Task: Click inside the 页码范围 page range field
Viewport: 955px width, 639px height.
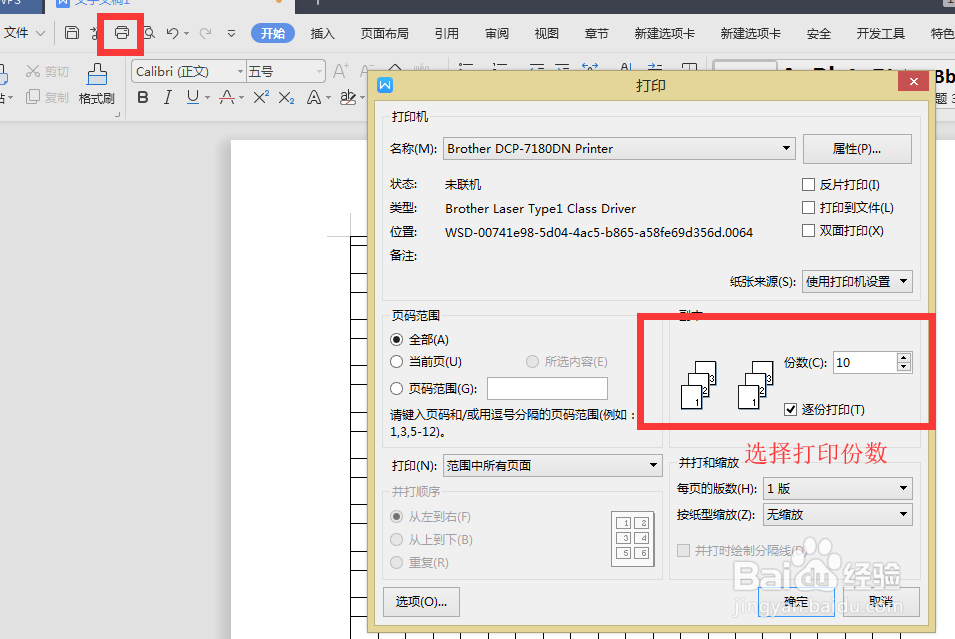Action: point(548,388)
